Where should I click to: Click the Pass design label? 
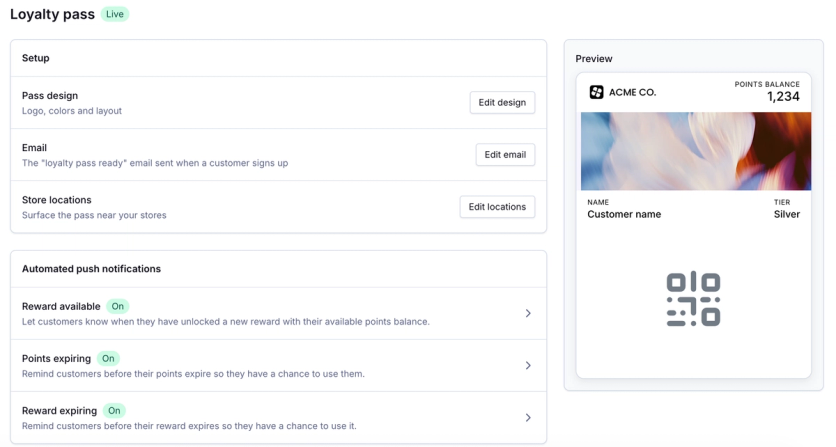point(50,95)
